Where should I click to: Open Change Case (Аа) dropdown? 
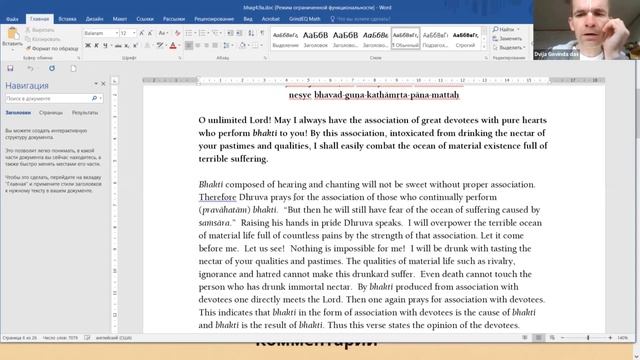pyautogui.click(x=163, y=33)
